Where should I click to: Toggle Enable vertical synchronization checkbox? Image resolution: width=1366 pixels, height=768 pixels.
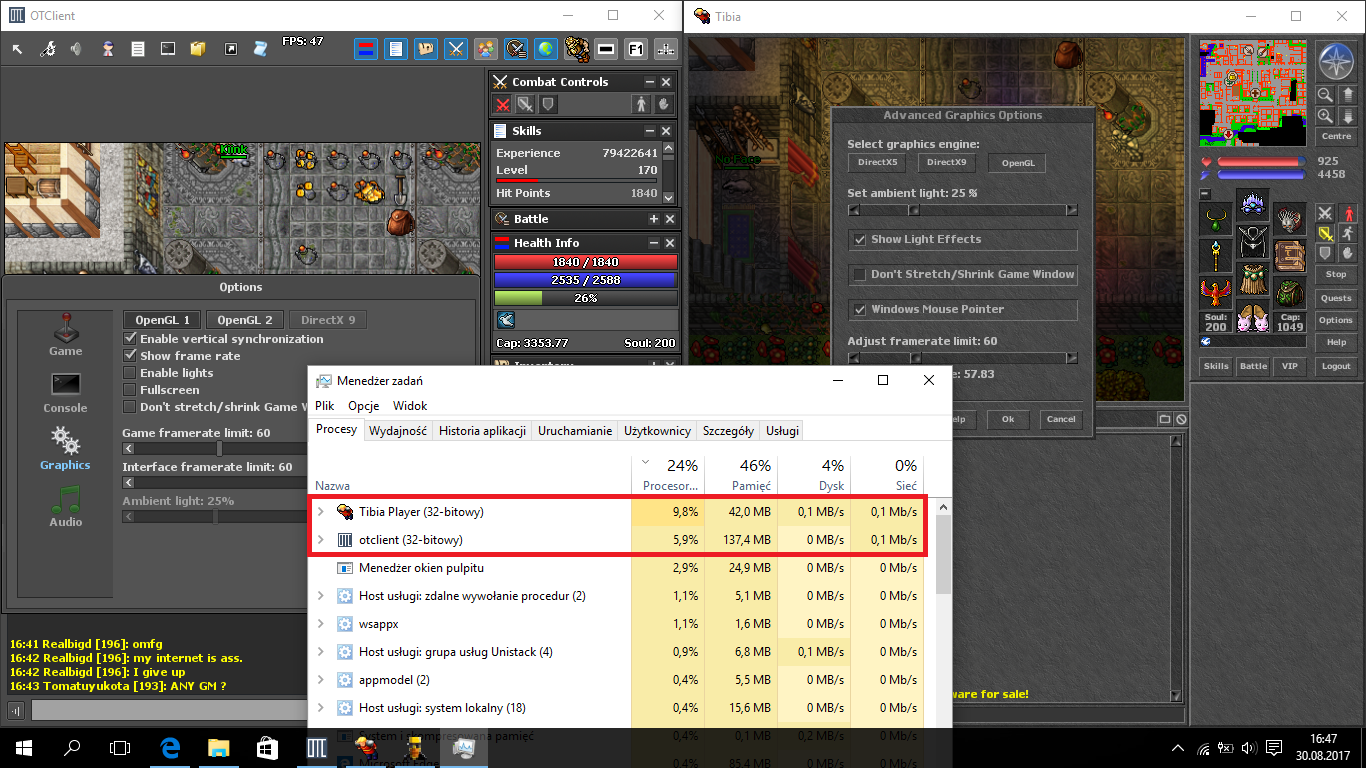(x=129, y=339)
